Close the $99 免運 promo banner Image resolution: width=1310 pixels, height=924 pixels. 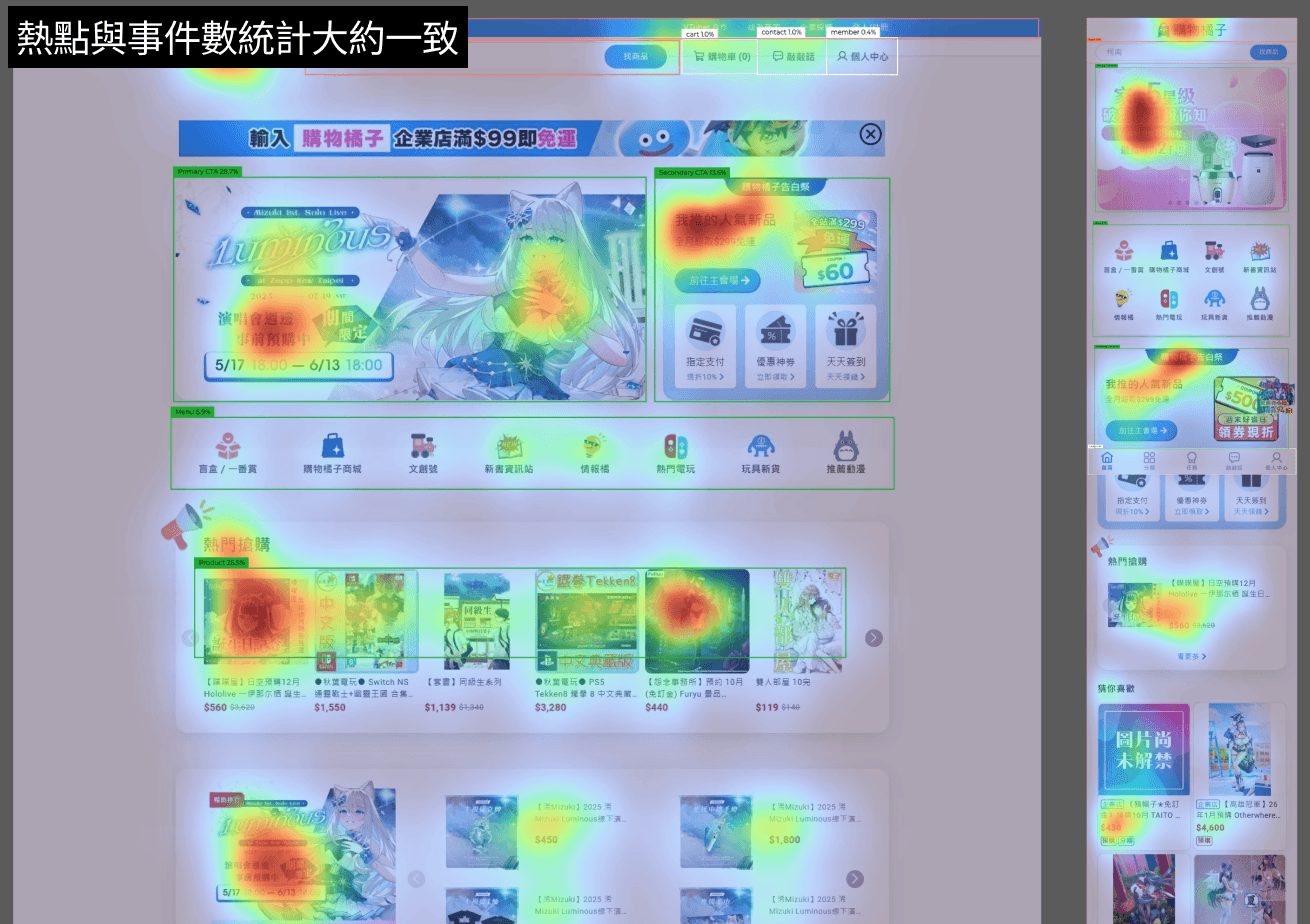871,134
